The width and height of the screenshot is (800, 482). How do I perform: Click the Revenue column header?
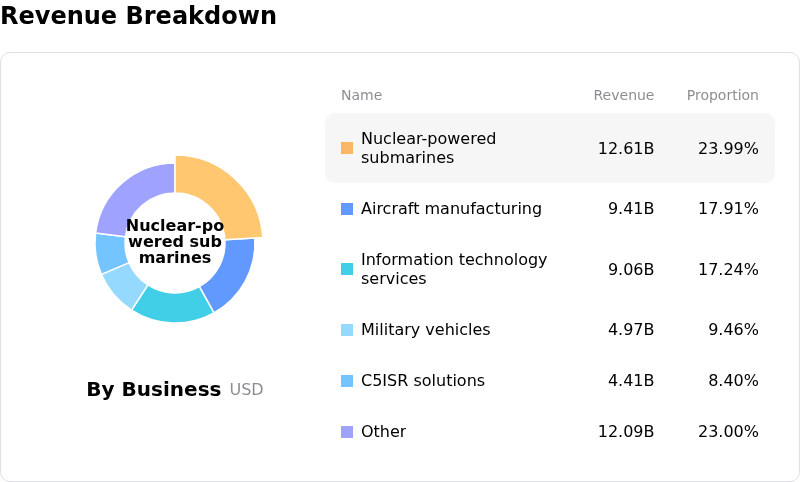point(624,96)
